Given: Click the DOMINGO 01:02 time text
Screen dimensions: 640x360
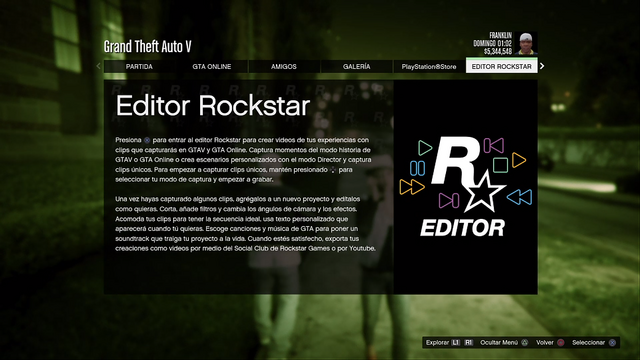Looking at the screenshot, I should tap(492, 43).
